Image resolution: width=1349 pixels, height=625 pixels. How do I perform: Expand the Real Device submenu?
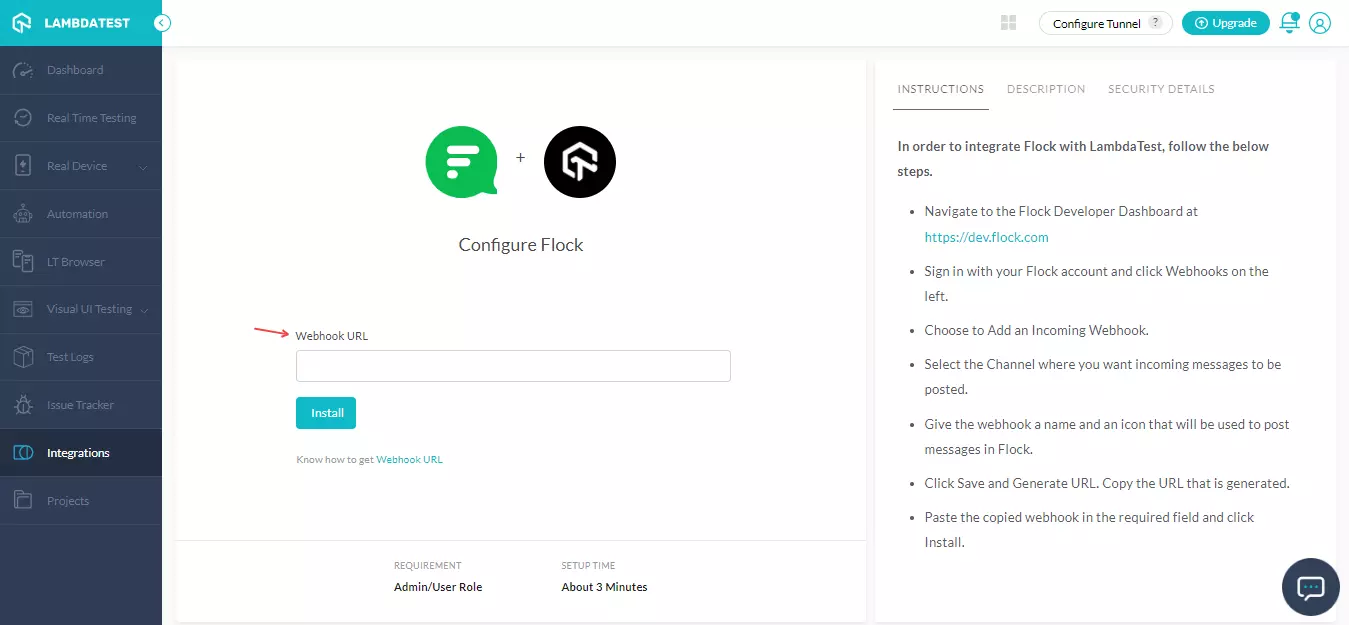point(143,167)
